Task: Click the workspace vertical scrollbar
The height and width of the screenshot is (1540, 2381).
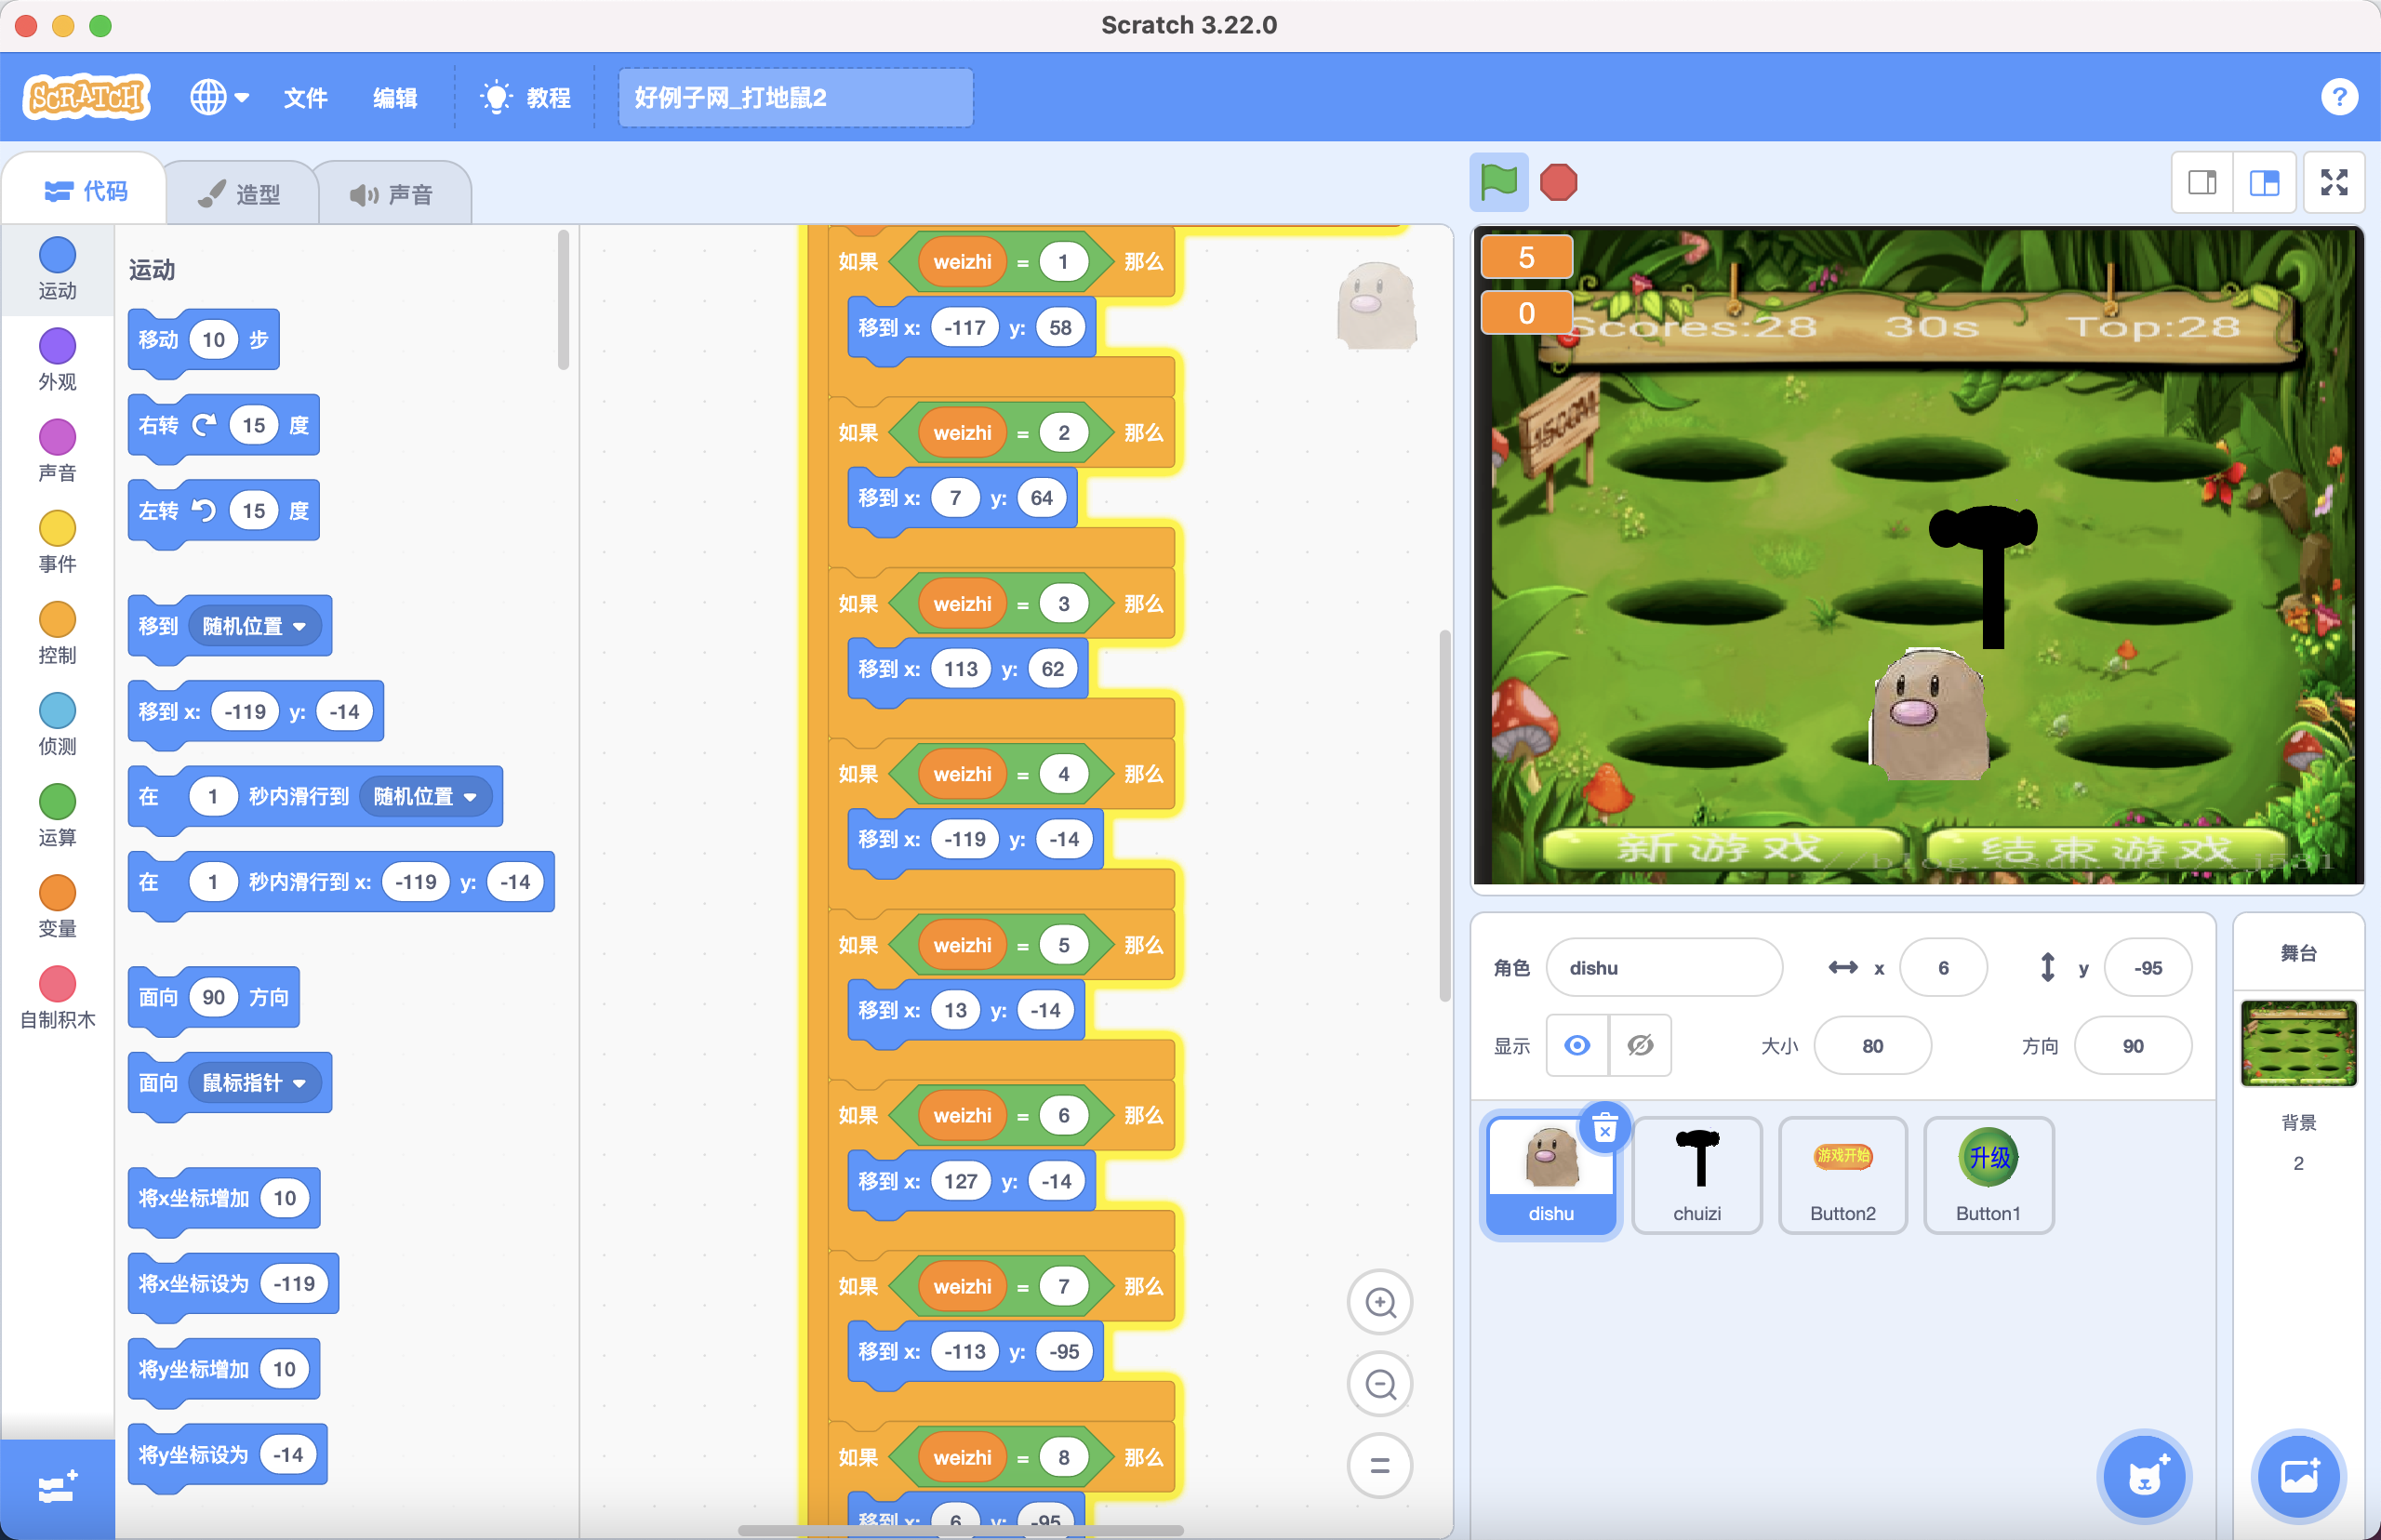Action: [1445, 815]
